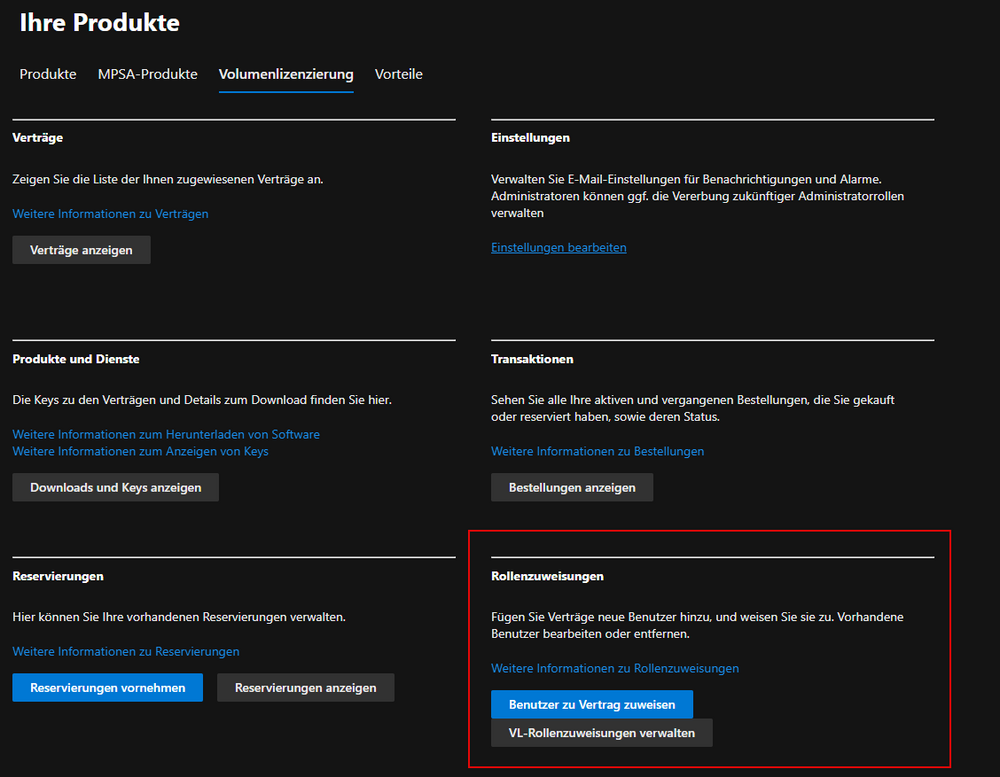Click Reservierungen vornehmen button

[107, 688]
